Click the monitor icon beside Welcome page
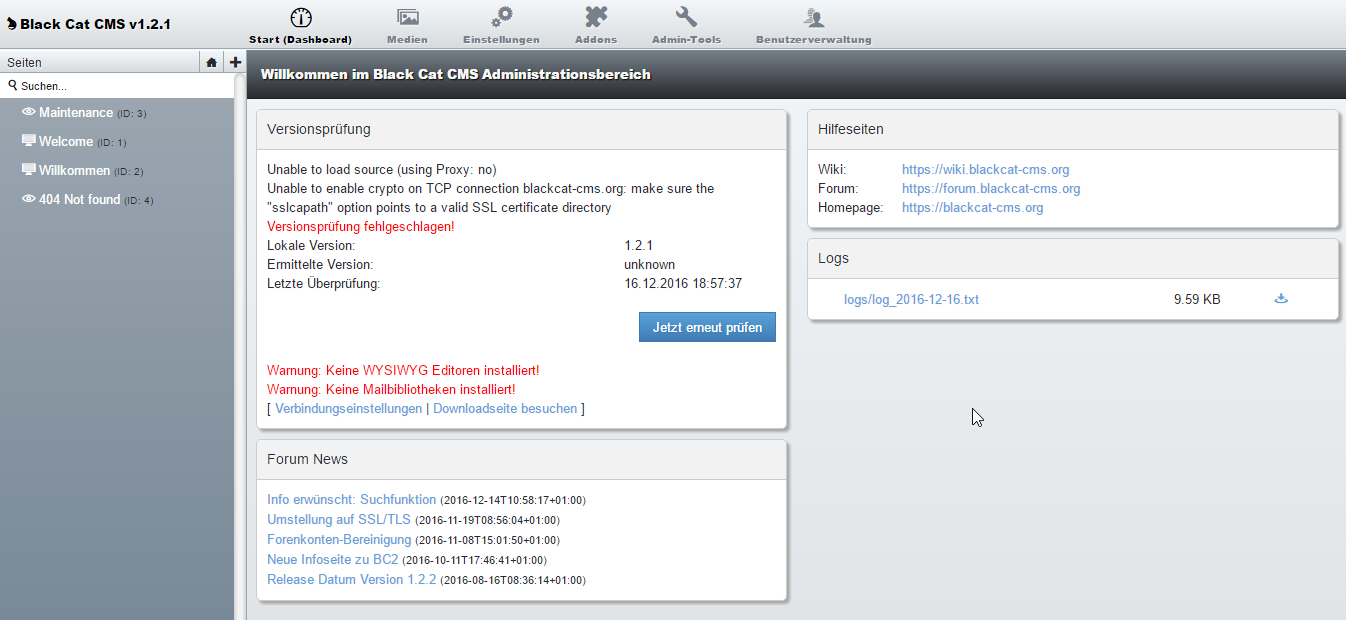 (x=29, y=141)
